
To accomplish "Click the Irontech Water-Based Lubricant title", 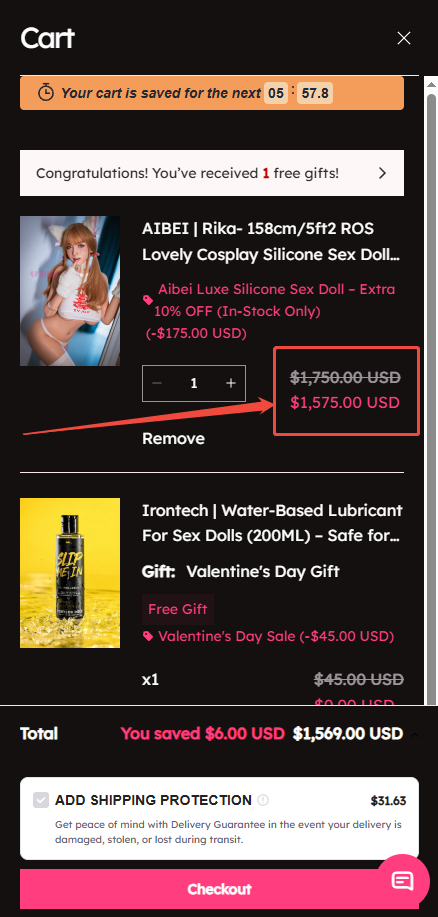I will click(273, 523).
